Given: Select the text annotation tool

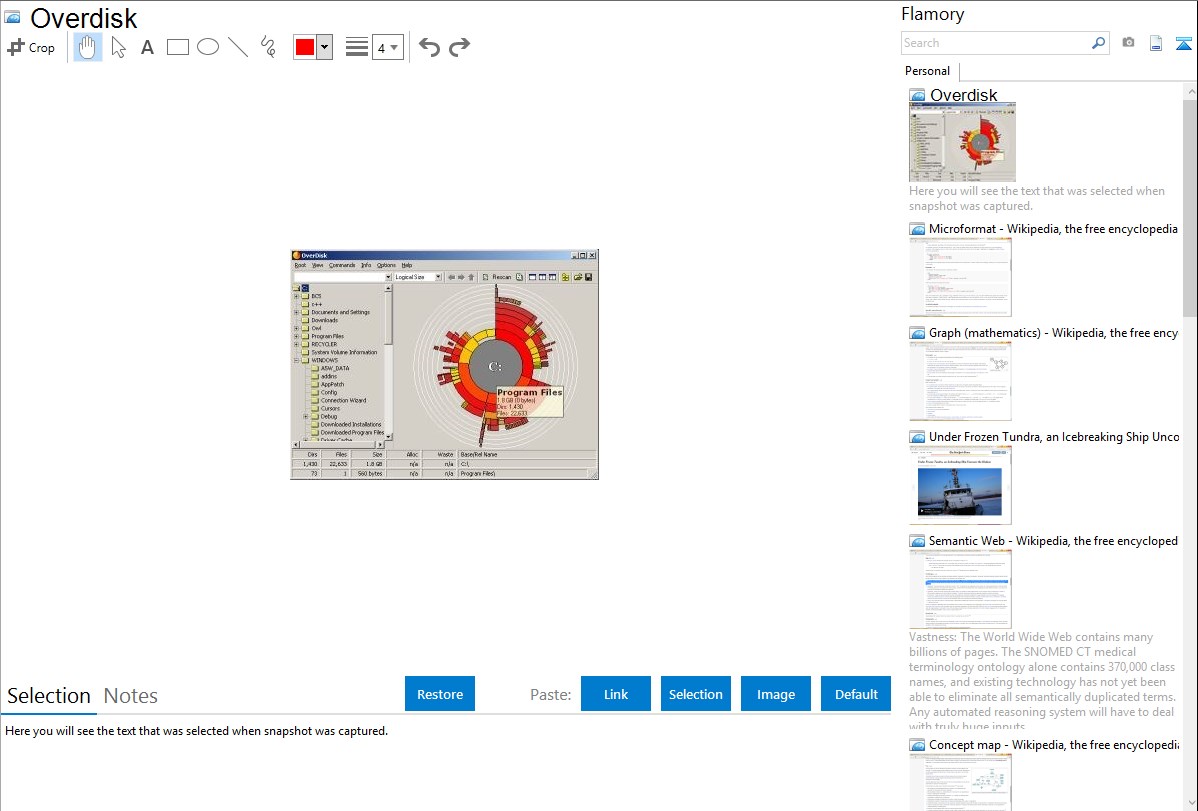Looking at the screenshot, I should 147,47.
